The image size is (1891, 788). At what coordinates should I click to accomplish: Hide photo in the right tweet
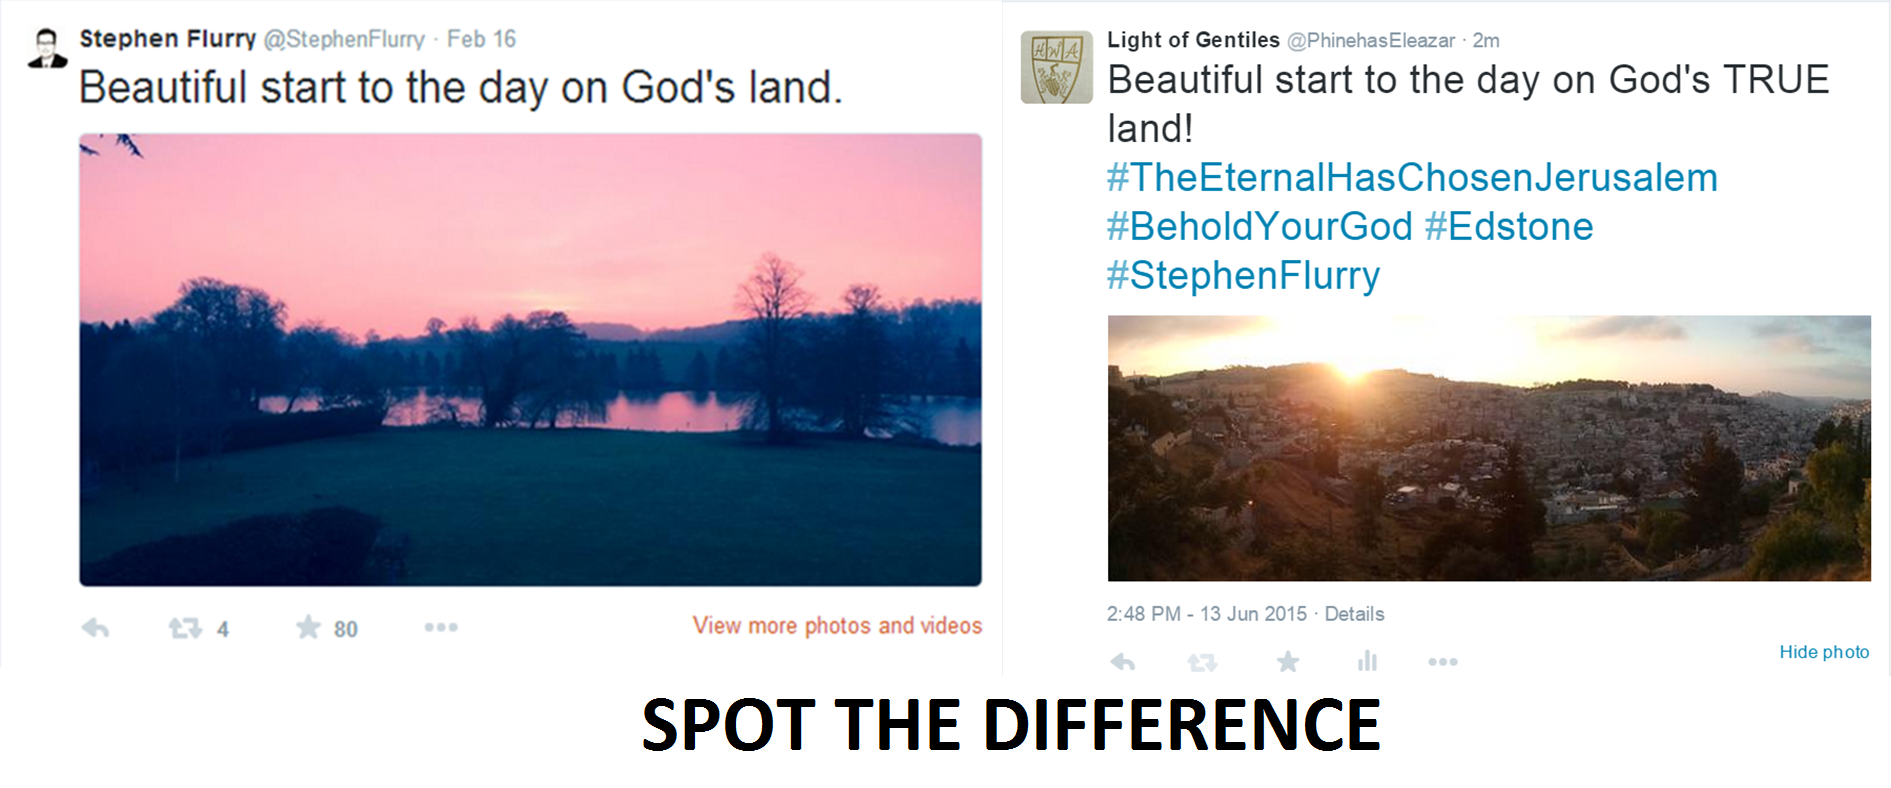[x=1823, y=652]
